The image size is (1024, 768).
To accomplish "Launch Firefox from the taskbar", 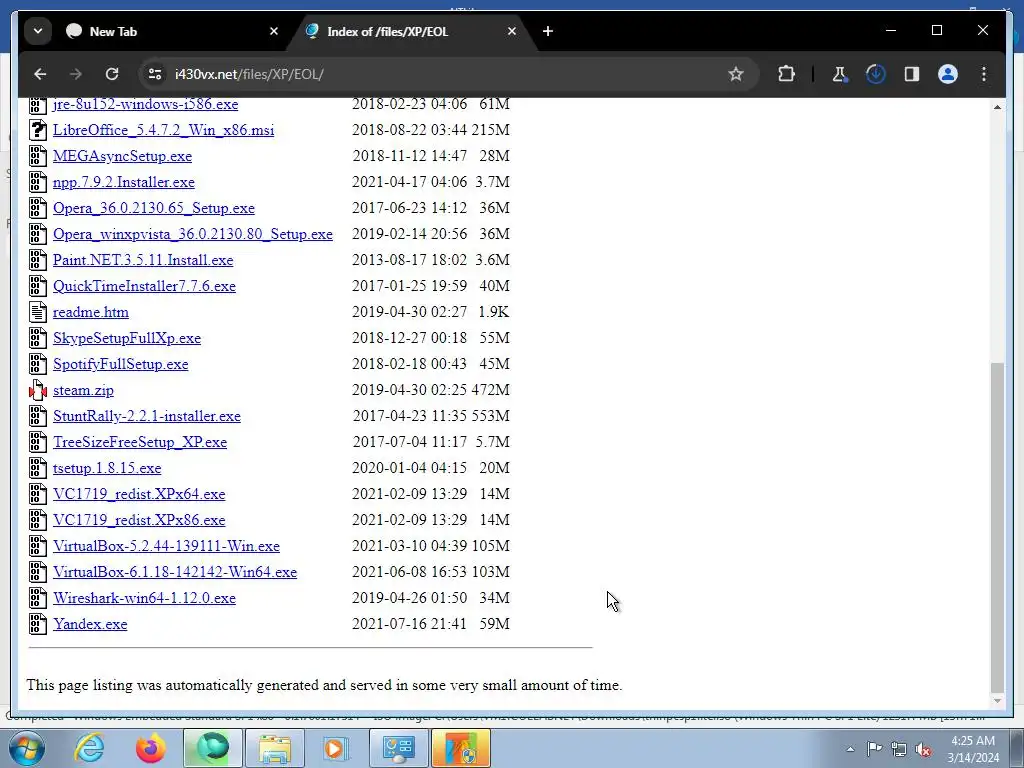I will coord(150,748).
